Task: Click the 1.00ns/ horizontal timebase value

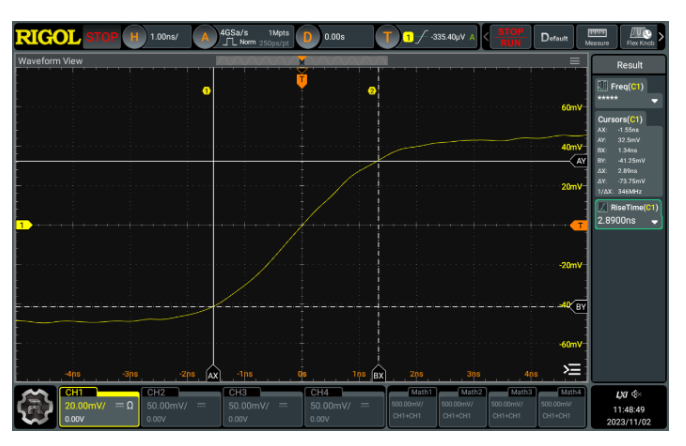Action: pos(164,37)
